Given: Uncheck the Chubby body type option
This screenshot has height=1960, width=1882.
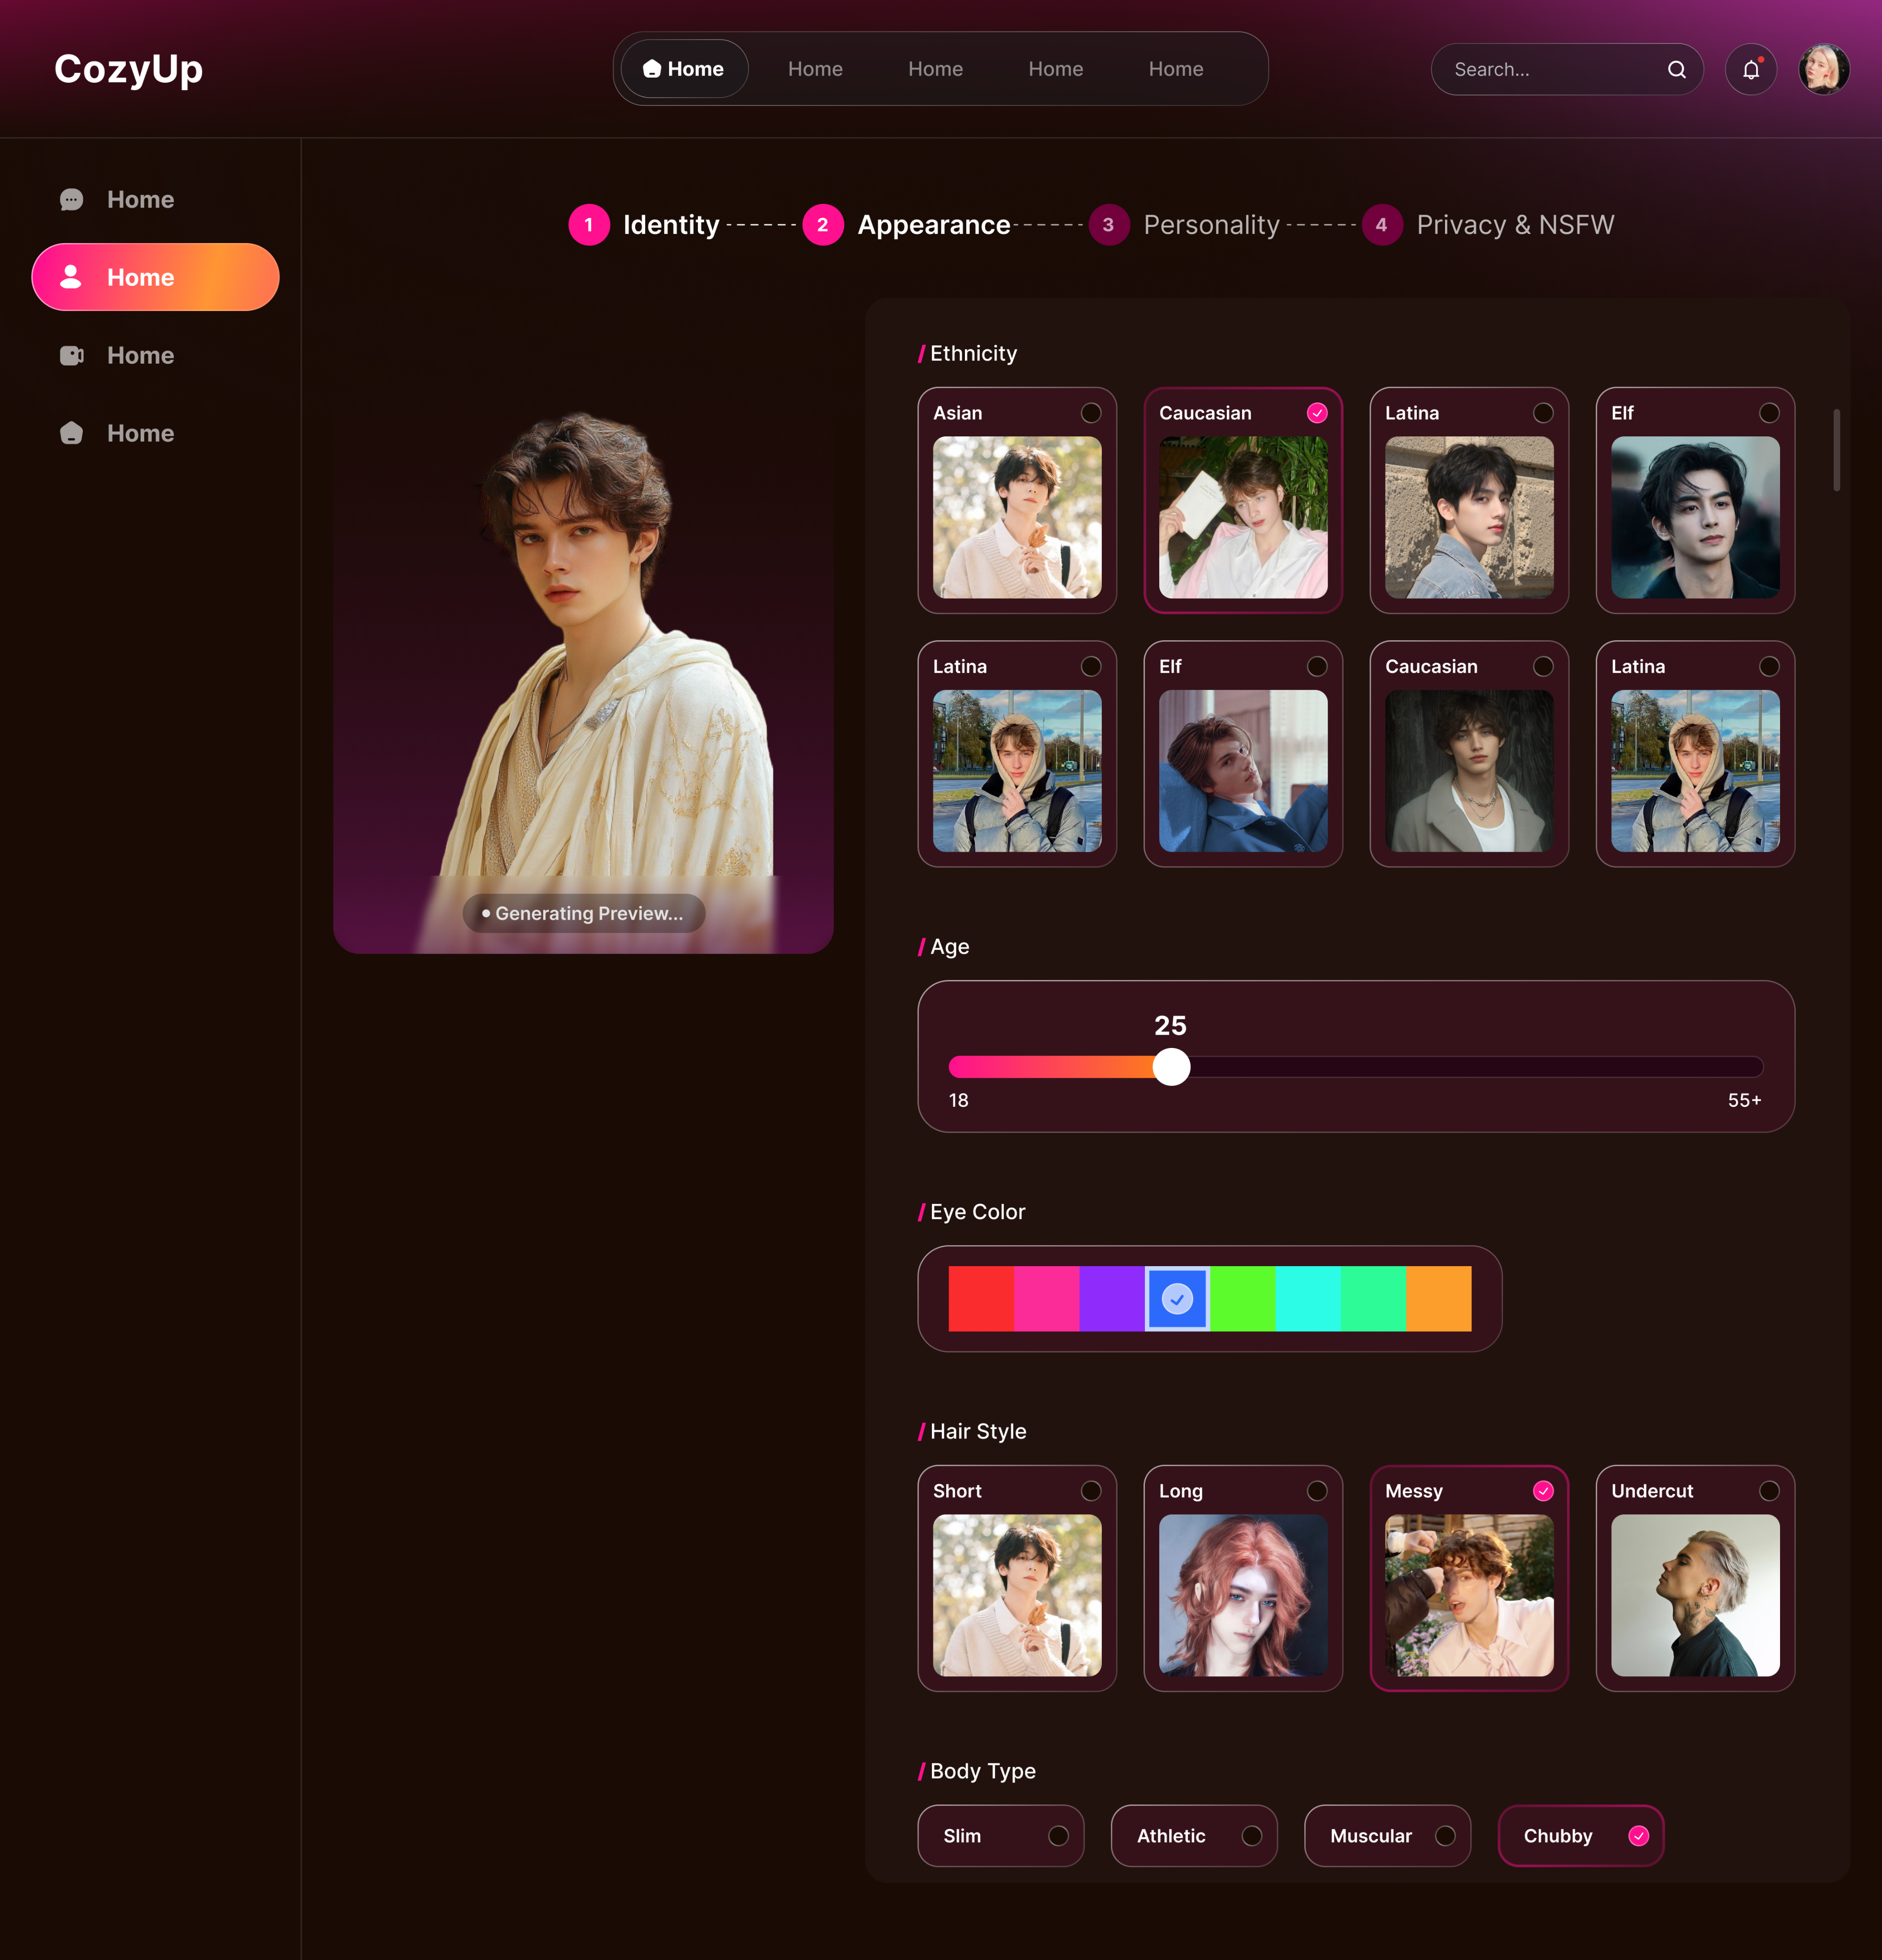Looking at the screenshot, I should pos(1581,1836).
